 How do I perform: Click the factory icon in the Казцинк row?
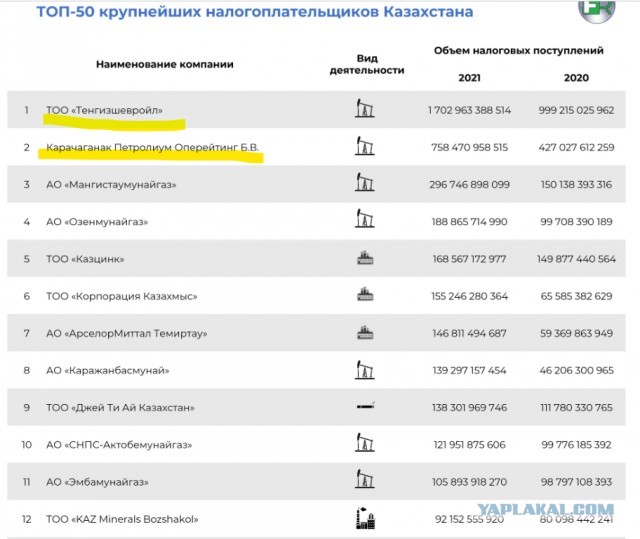[x=365, y=258]
